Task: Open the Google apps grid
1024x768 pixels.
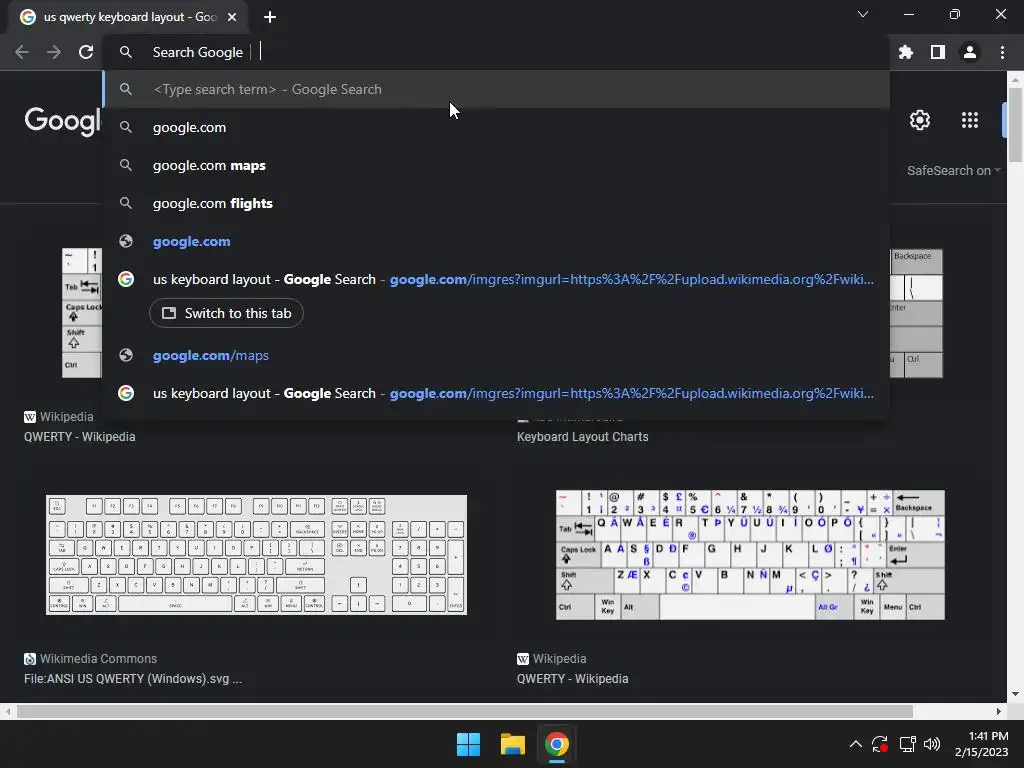Action: click(x=970, y=120)
